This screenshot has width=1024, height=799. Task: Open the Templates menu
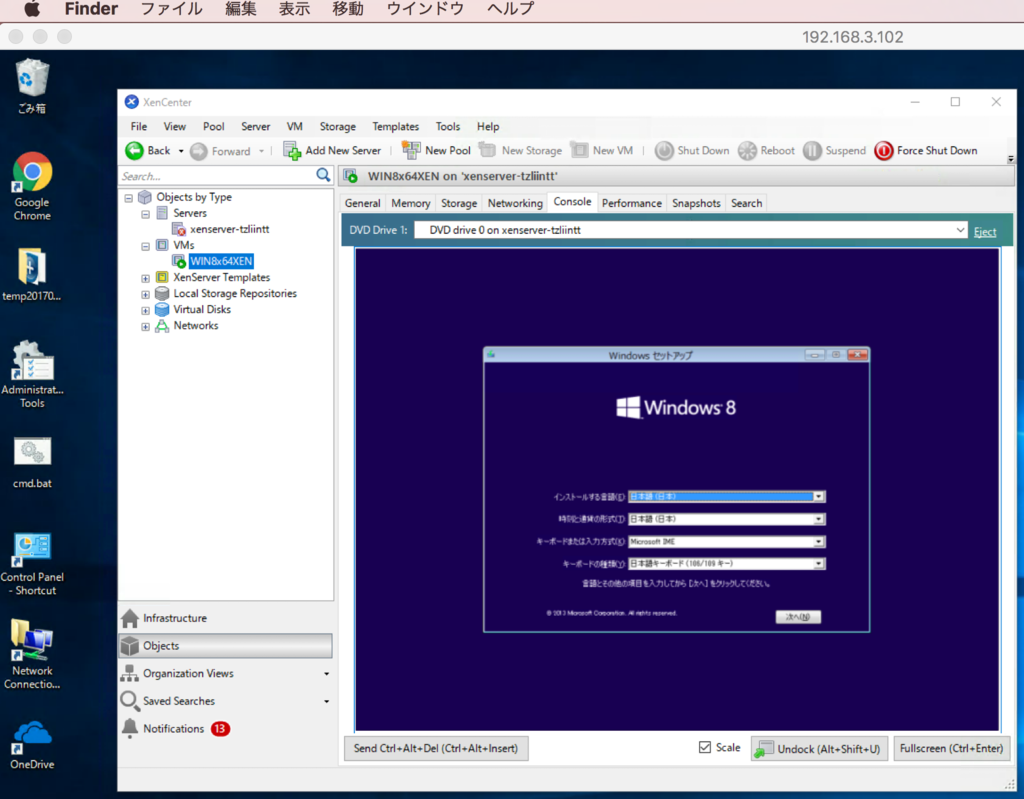[x=396, y=126]
